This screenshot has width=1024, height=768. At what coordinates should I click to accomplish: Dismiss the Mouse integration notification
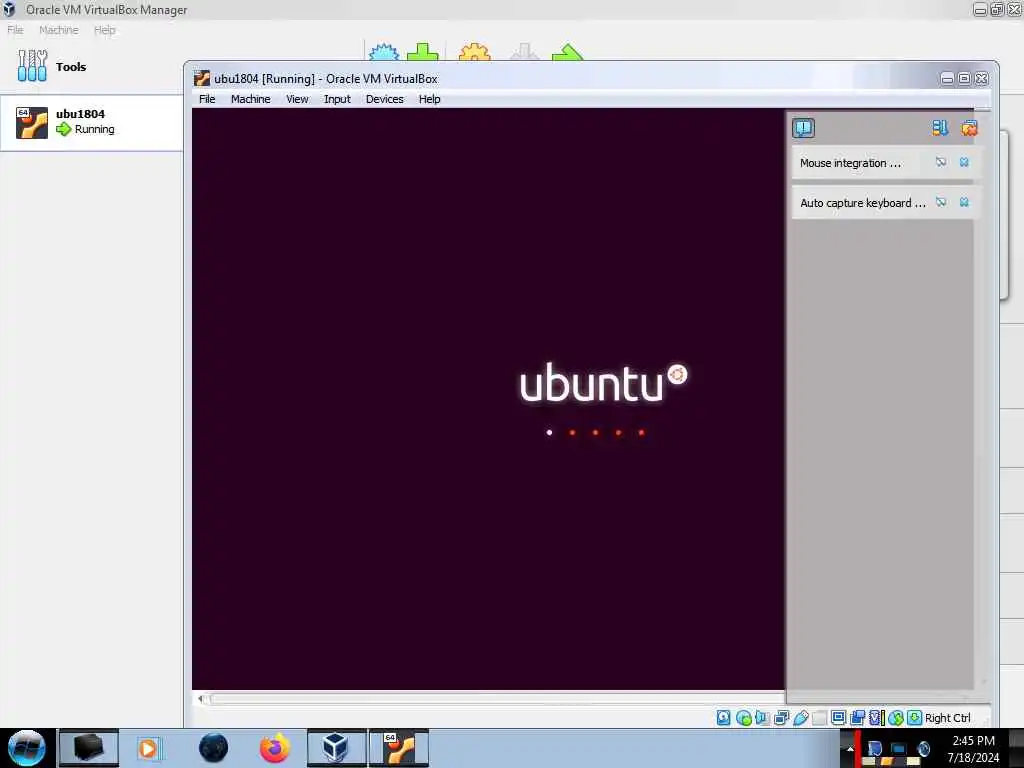click(x=964, y=162)
